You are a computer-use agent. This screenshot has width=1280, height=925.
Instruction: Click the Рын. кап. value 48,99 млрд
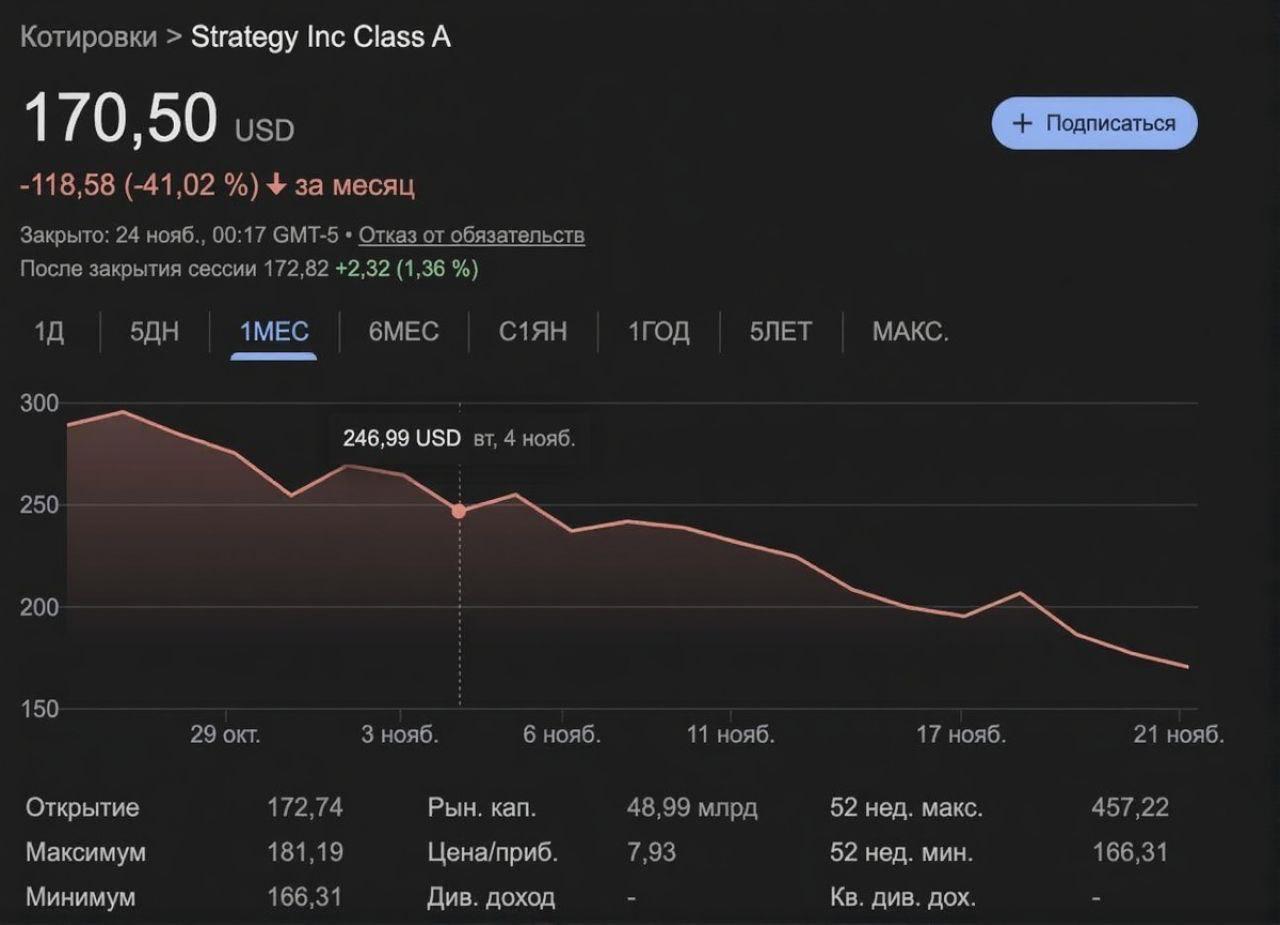click(x=691, y=807)
